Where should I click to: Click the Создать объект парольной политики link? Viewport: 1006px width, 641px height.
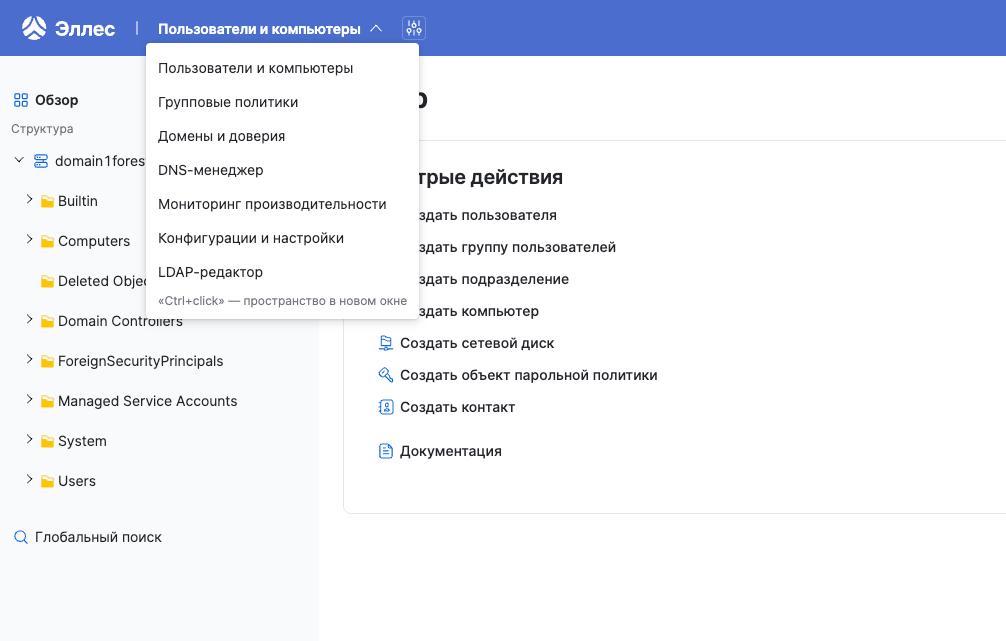pyautogui.click(x=528, y=375)
